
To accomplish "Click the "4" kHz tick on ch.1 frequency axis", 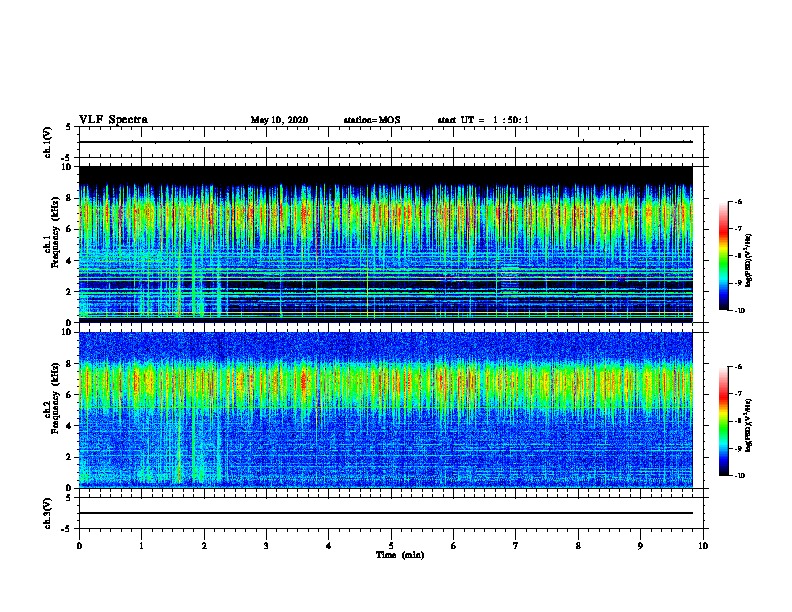I will coord(70,261).
